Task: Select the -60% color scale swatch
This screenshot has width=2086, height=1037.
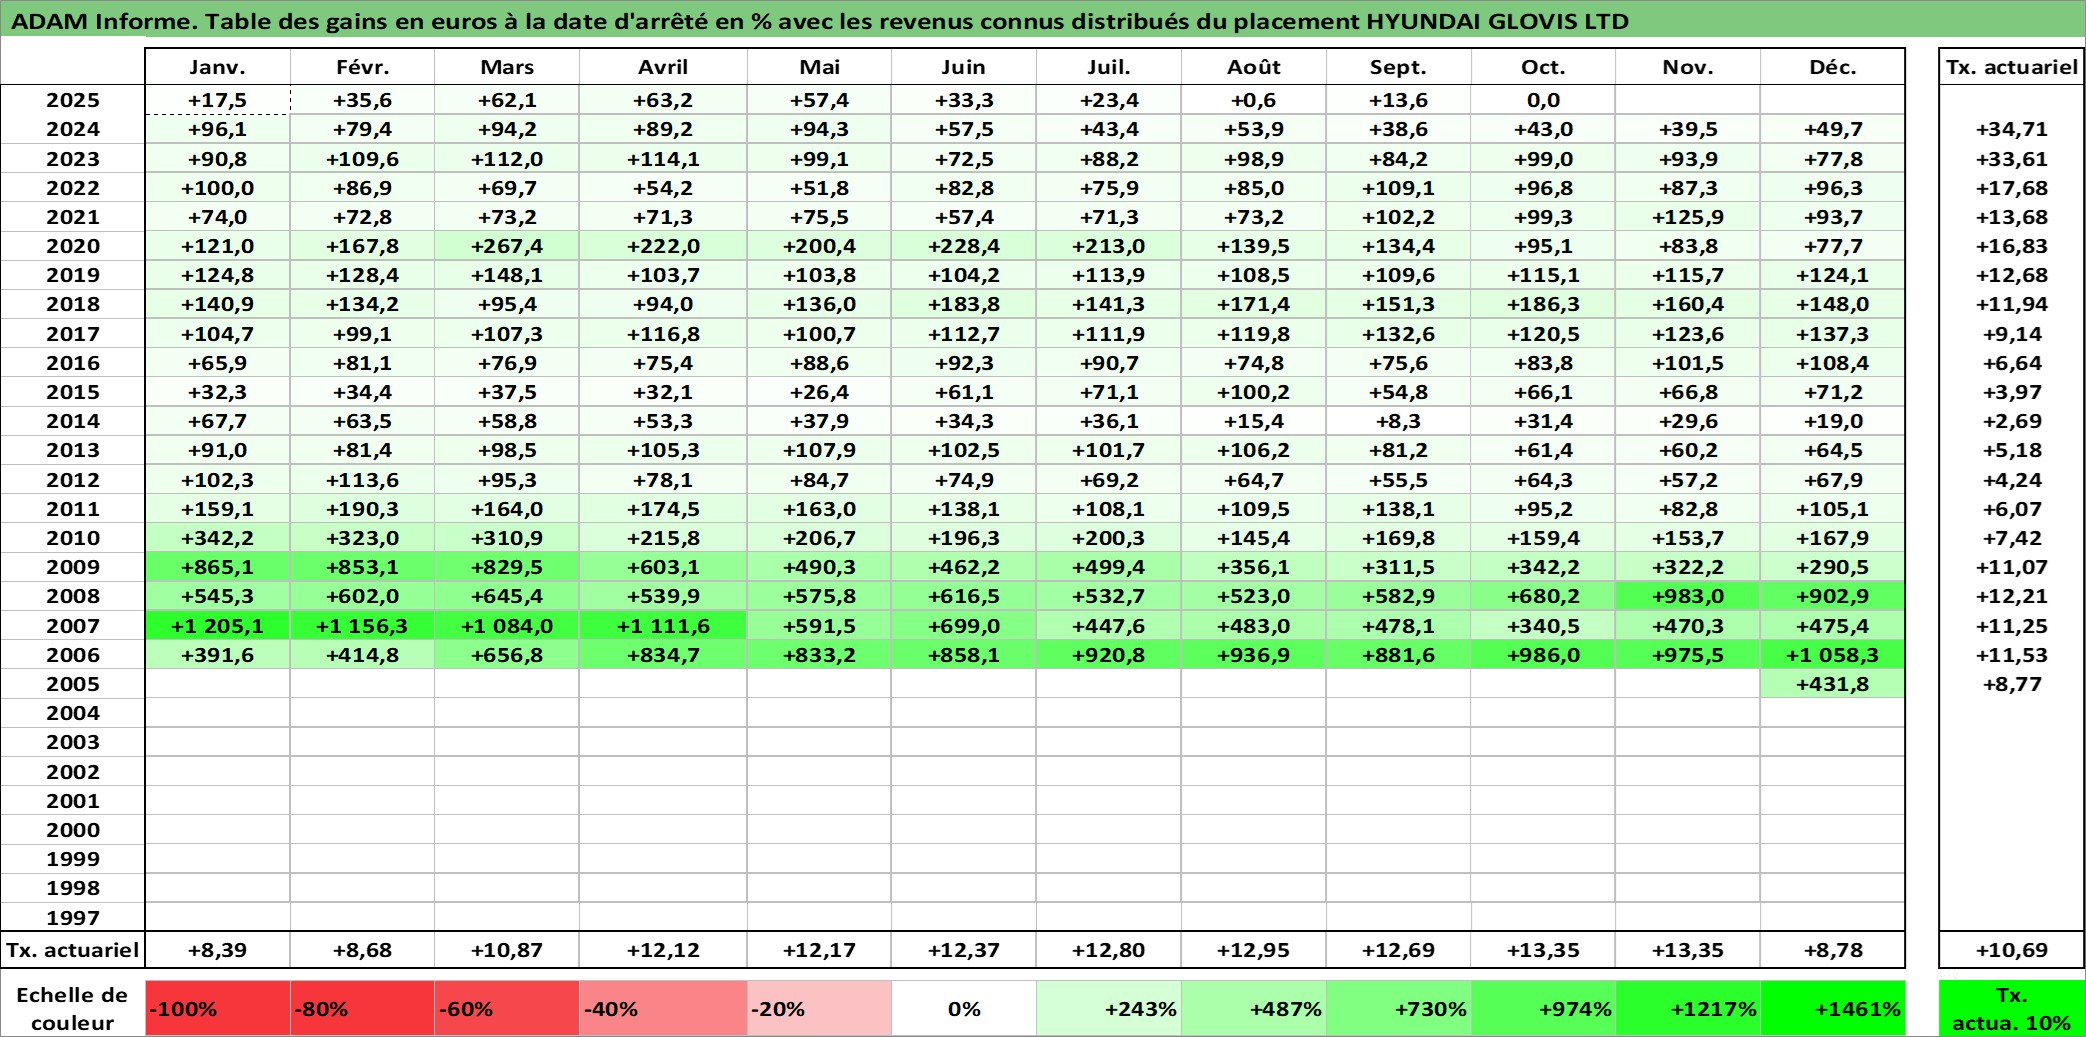Action: coord(507,1008)
